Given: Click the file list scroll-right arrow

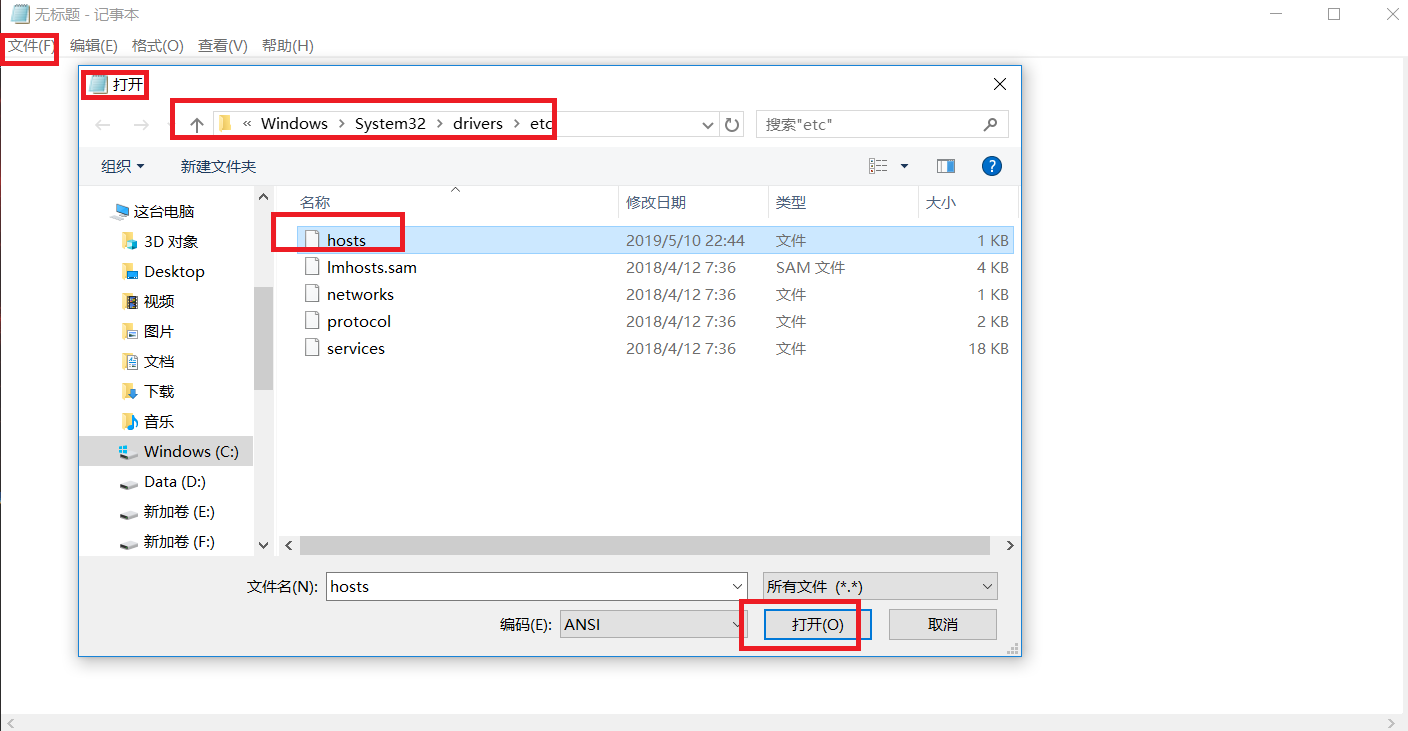Looking at the screenshot, I should 1010,545.
